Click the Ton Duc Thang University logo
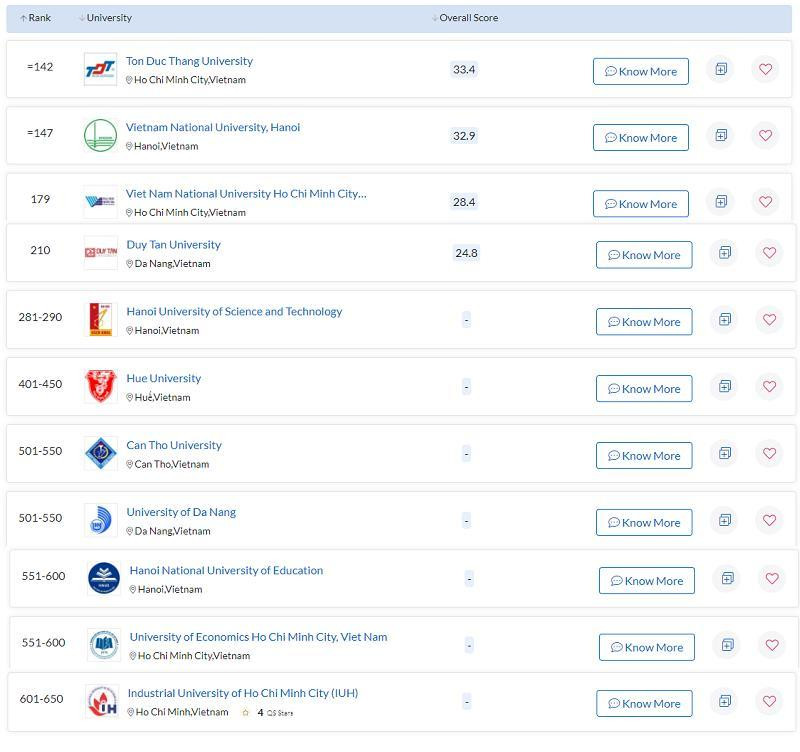Screen dimensions: 800x752 100,69
